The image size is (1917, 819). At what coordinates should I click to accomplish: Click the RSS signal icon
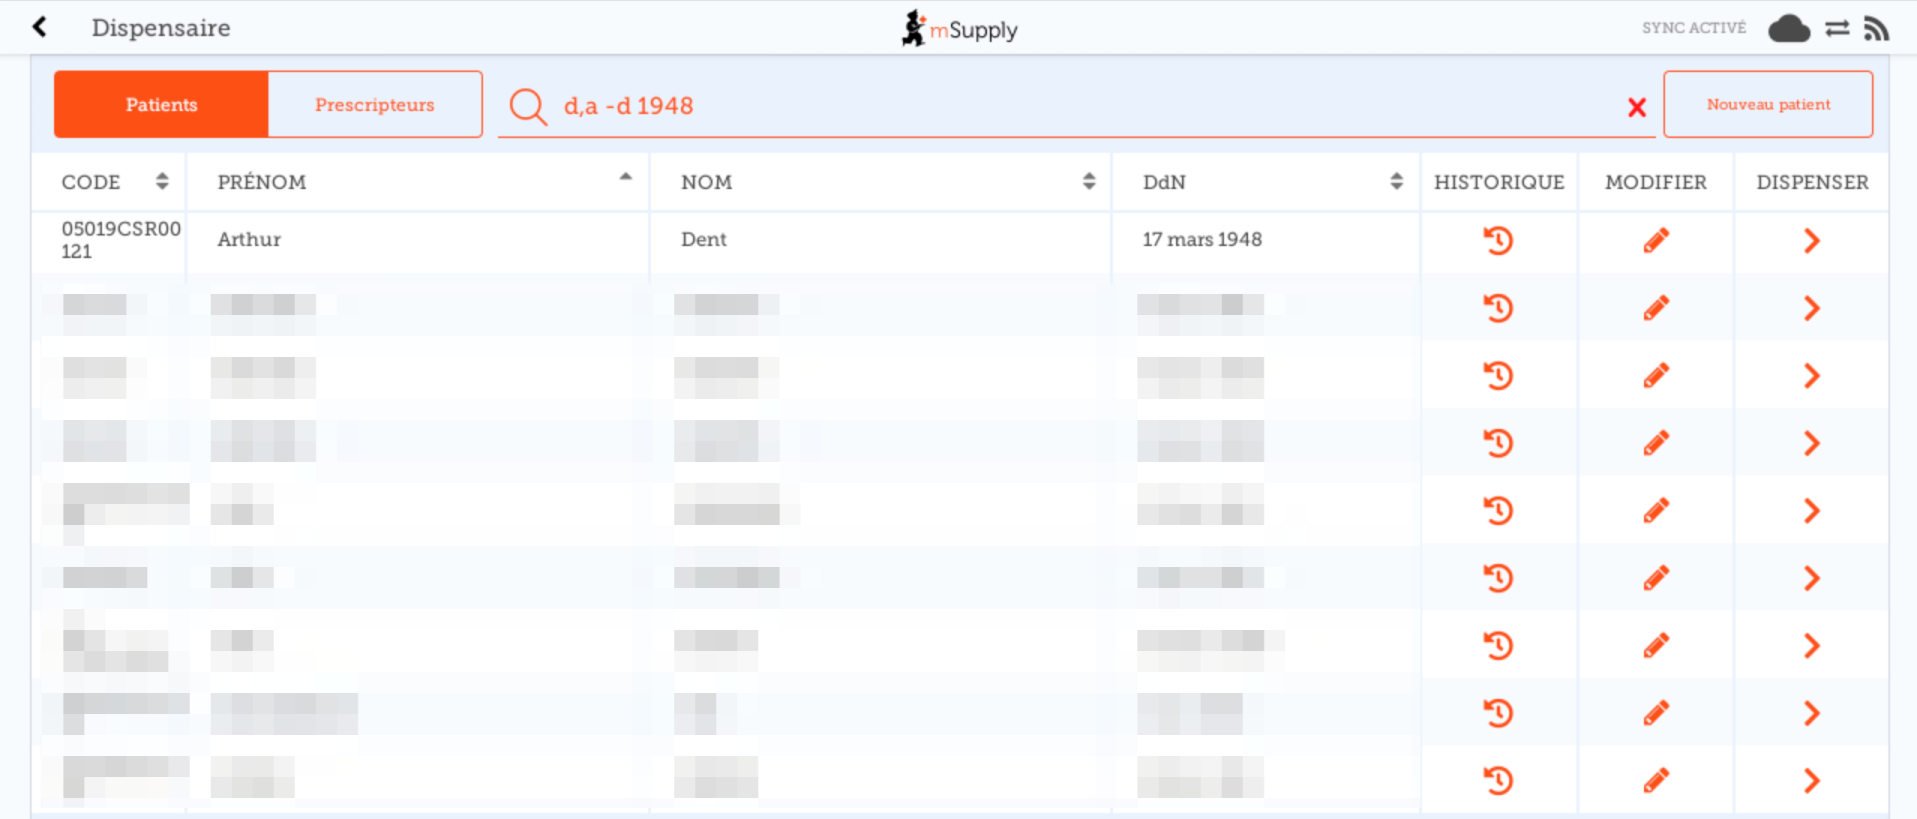pyautogui.click(x=1876, y=29)
